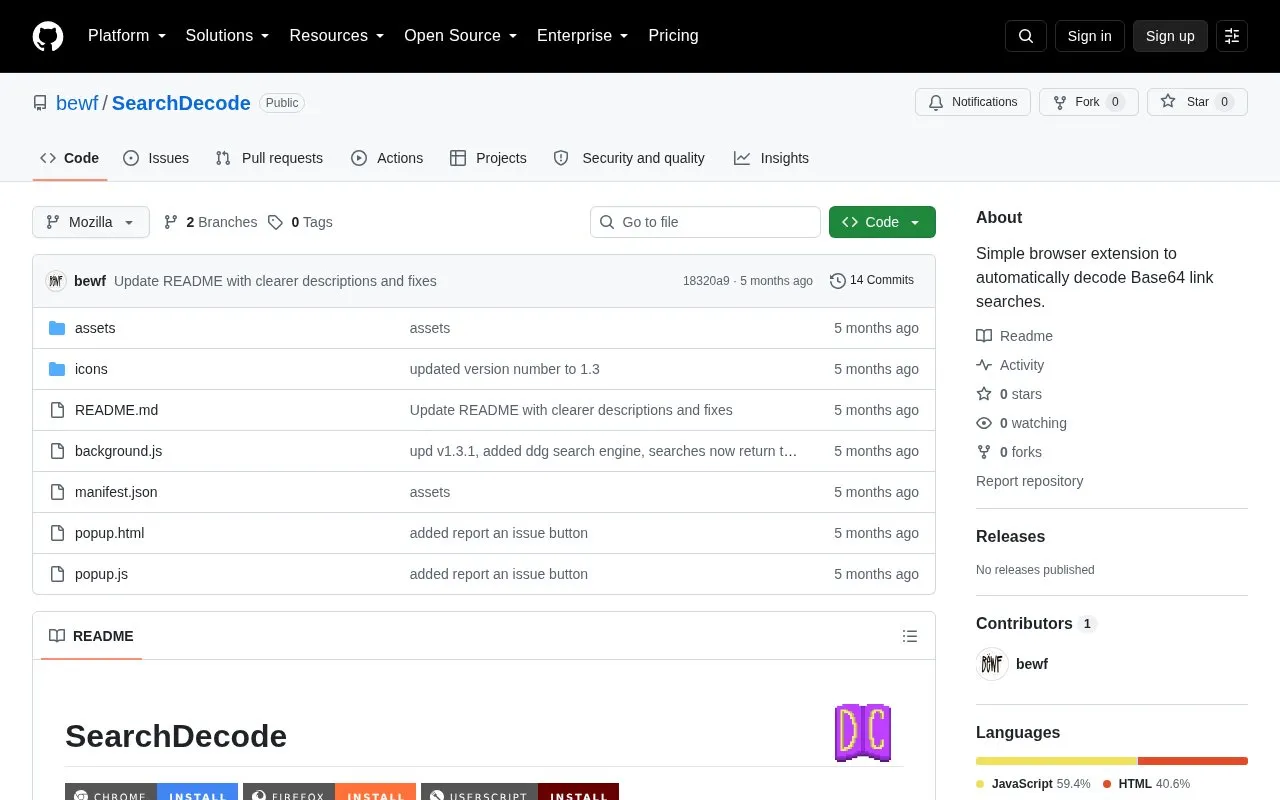The height and width of the screenshot is (800, 1280).
Task: Switch to the Insights tab
Action: [771, 158]
